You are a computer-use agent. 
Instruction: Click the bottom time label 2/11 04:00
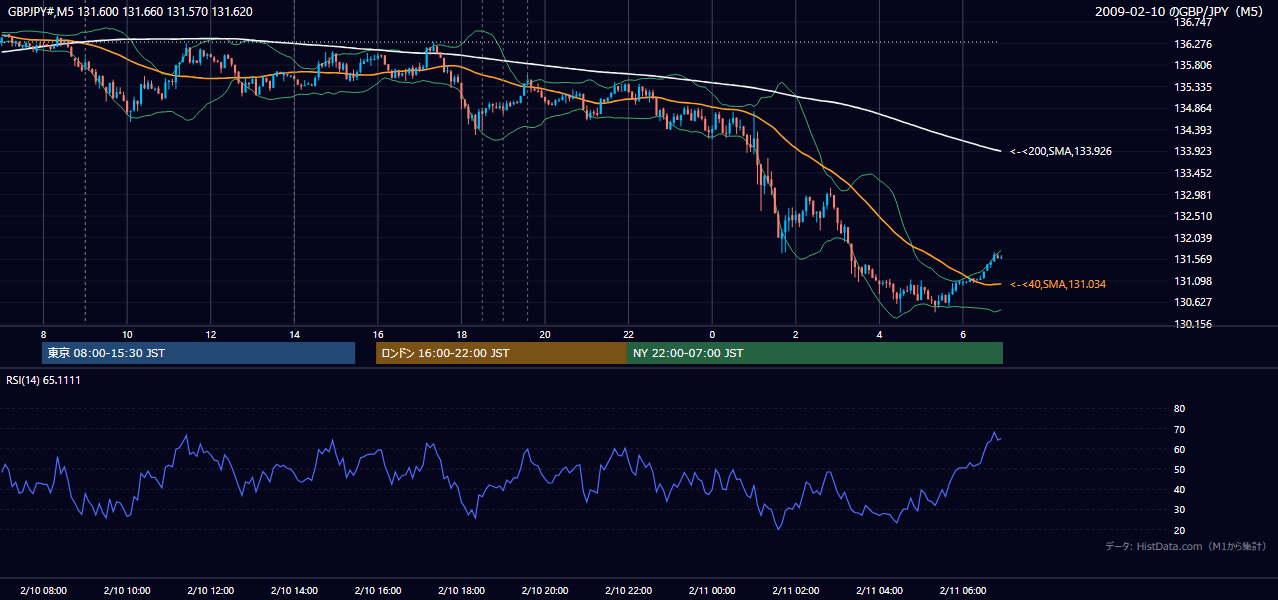click(879, 591)
